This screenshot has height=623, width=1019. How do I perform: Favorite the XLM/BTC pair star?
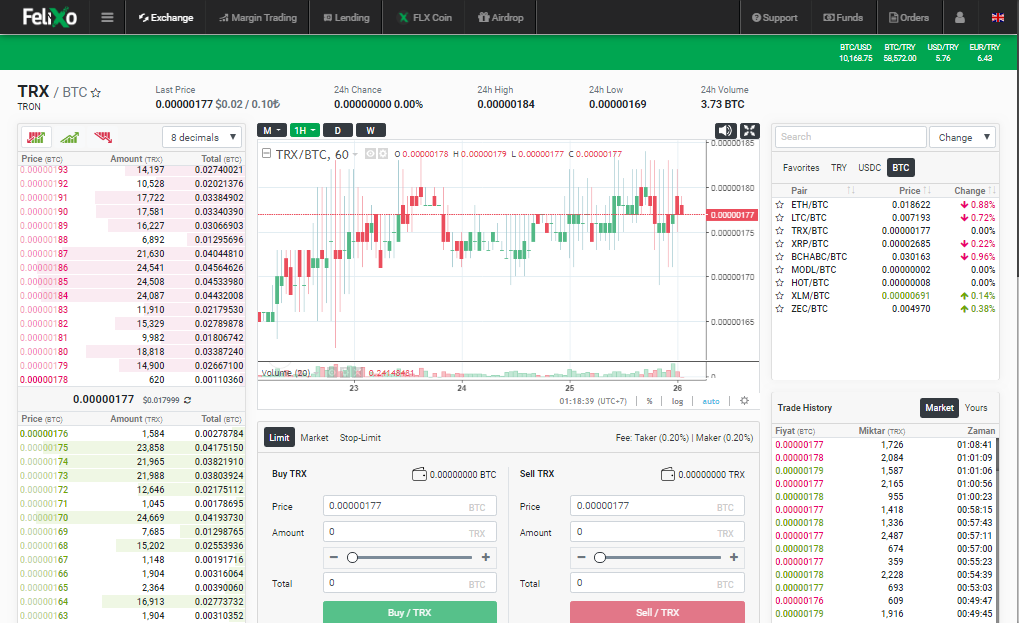[779, 296]
